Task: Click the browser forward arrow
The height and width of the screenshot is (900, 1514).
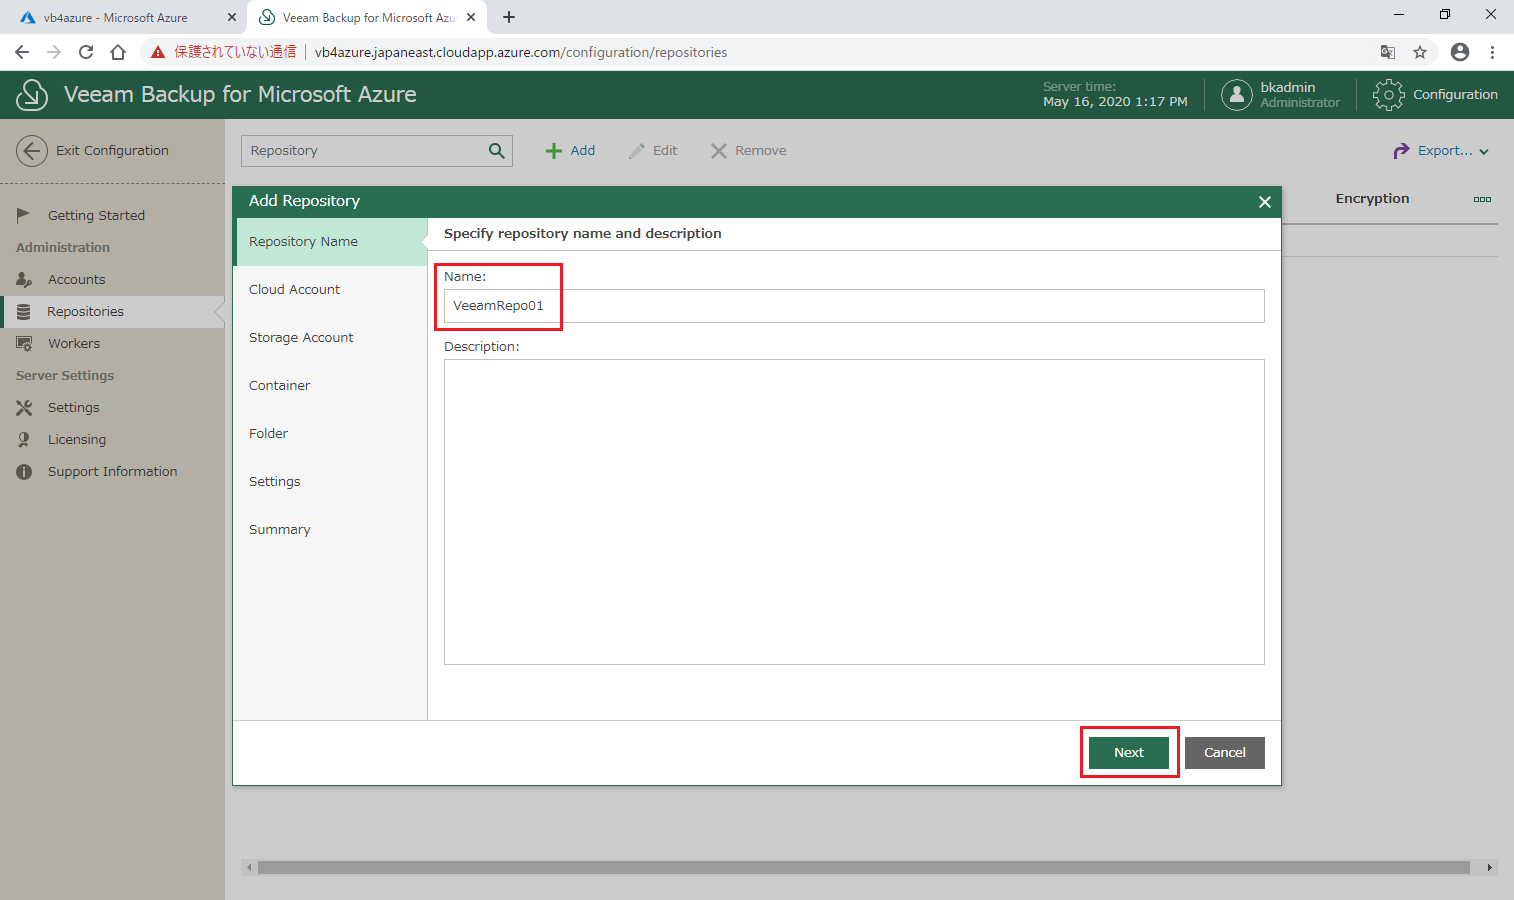Action: point(54,52)
